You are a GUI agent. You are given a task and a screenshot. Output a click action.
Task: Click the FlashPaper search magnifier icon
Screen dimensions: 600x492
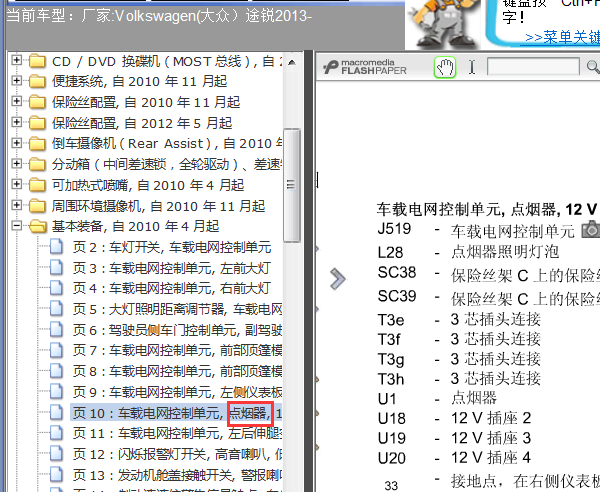[593, 67]
